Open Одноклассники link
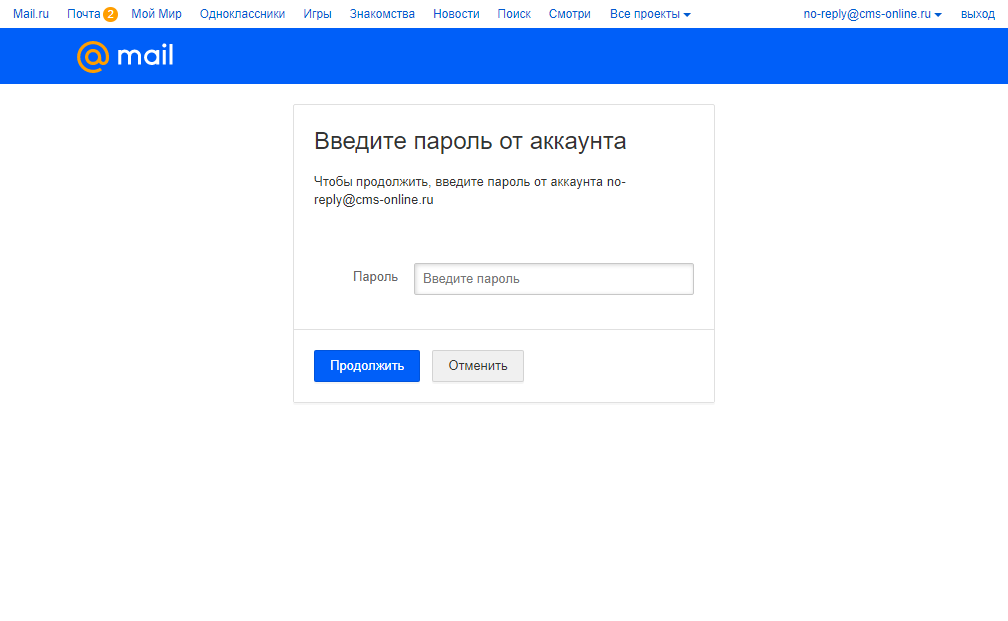Screen dimensions: 1008x621 click(x=242, y=14)
